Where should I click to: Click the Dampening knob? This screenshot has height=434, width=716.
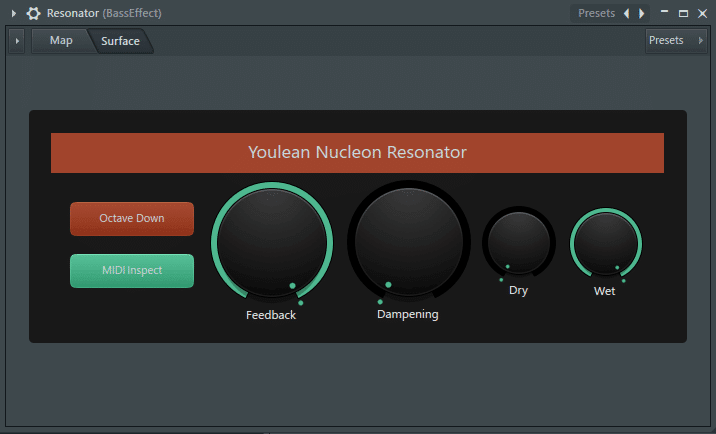409,241
